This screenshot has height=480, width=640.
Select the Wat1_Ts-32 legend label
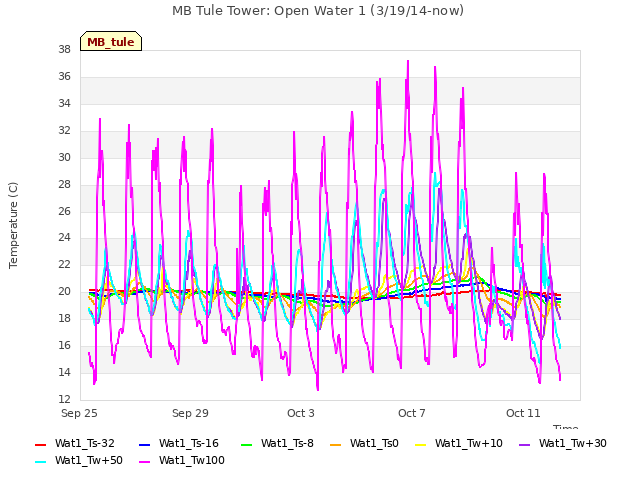click(85, 443)
